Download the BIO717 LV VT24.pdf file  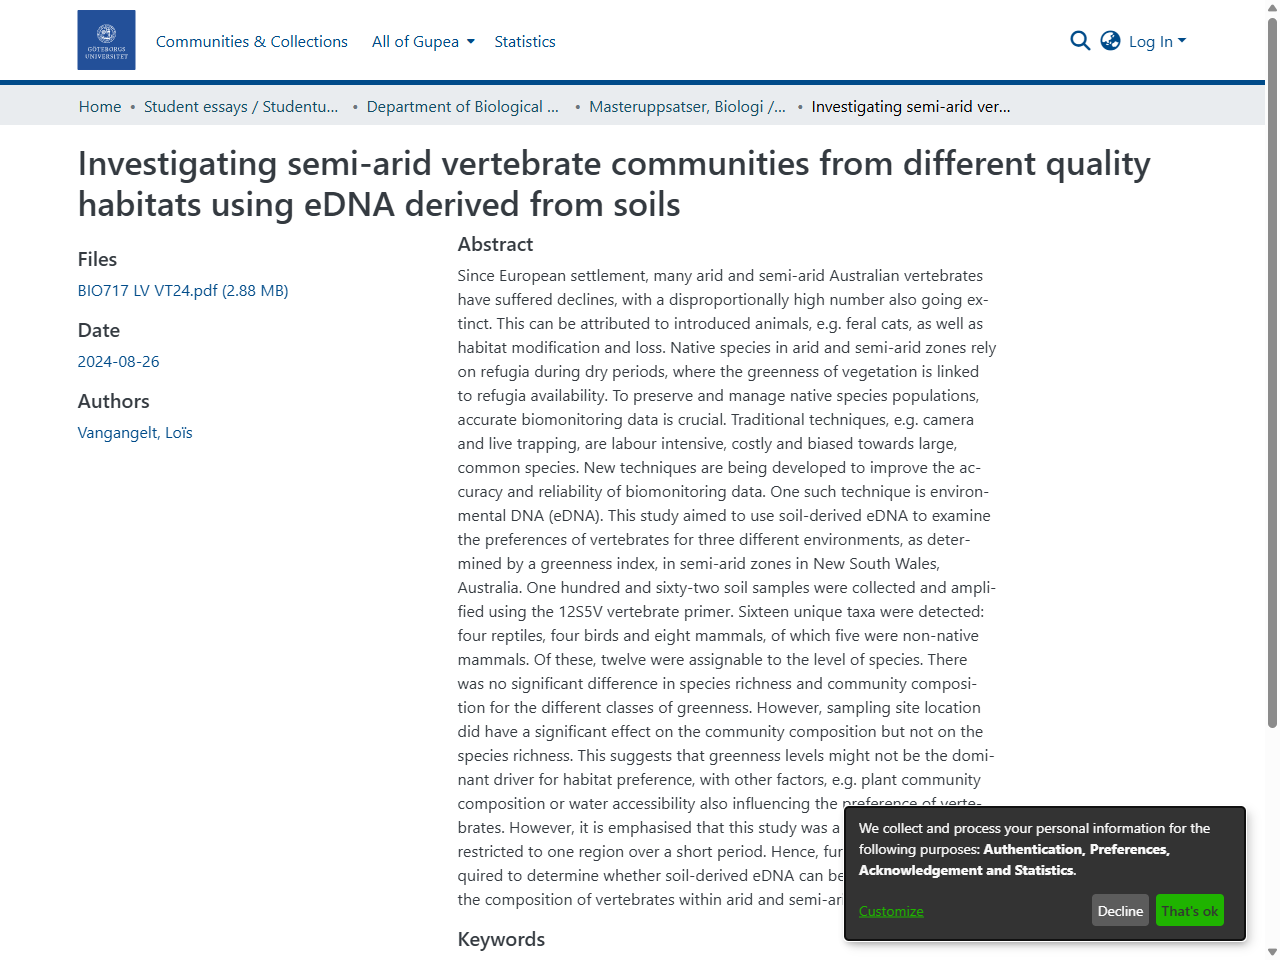[x=183, y=290]
